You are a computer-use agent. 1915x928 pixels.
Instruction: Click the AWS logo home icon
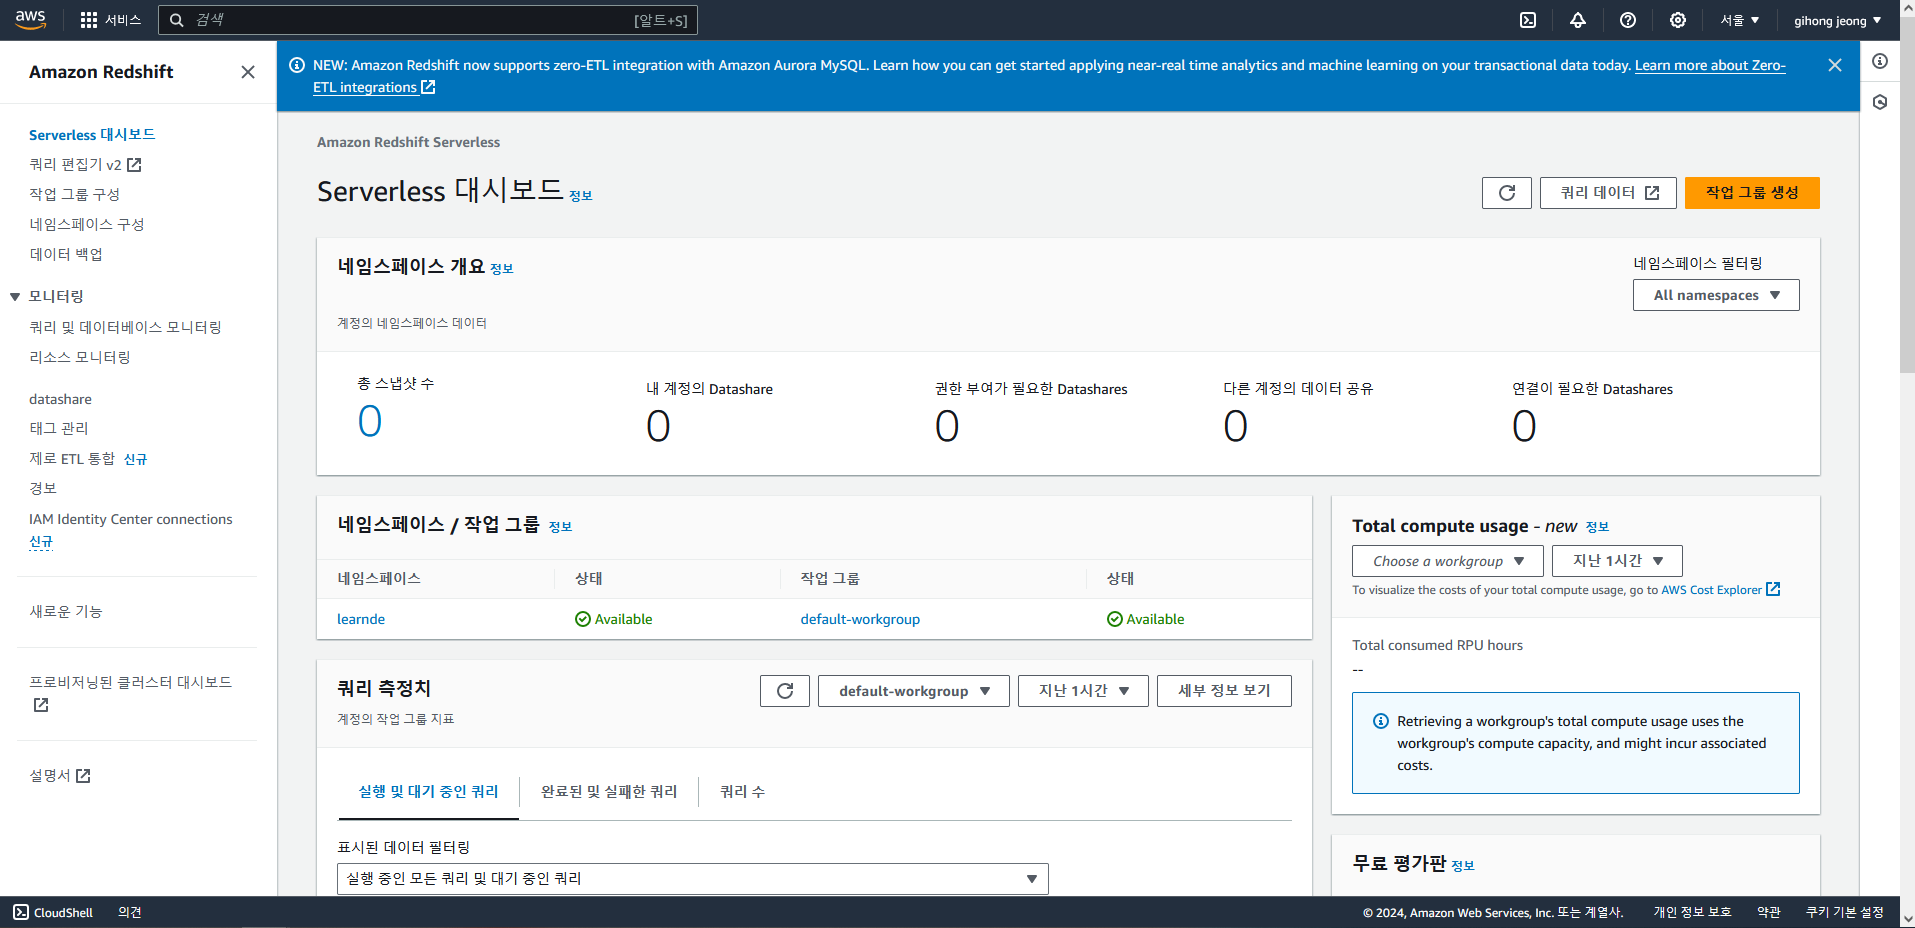tap(31, 20)
